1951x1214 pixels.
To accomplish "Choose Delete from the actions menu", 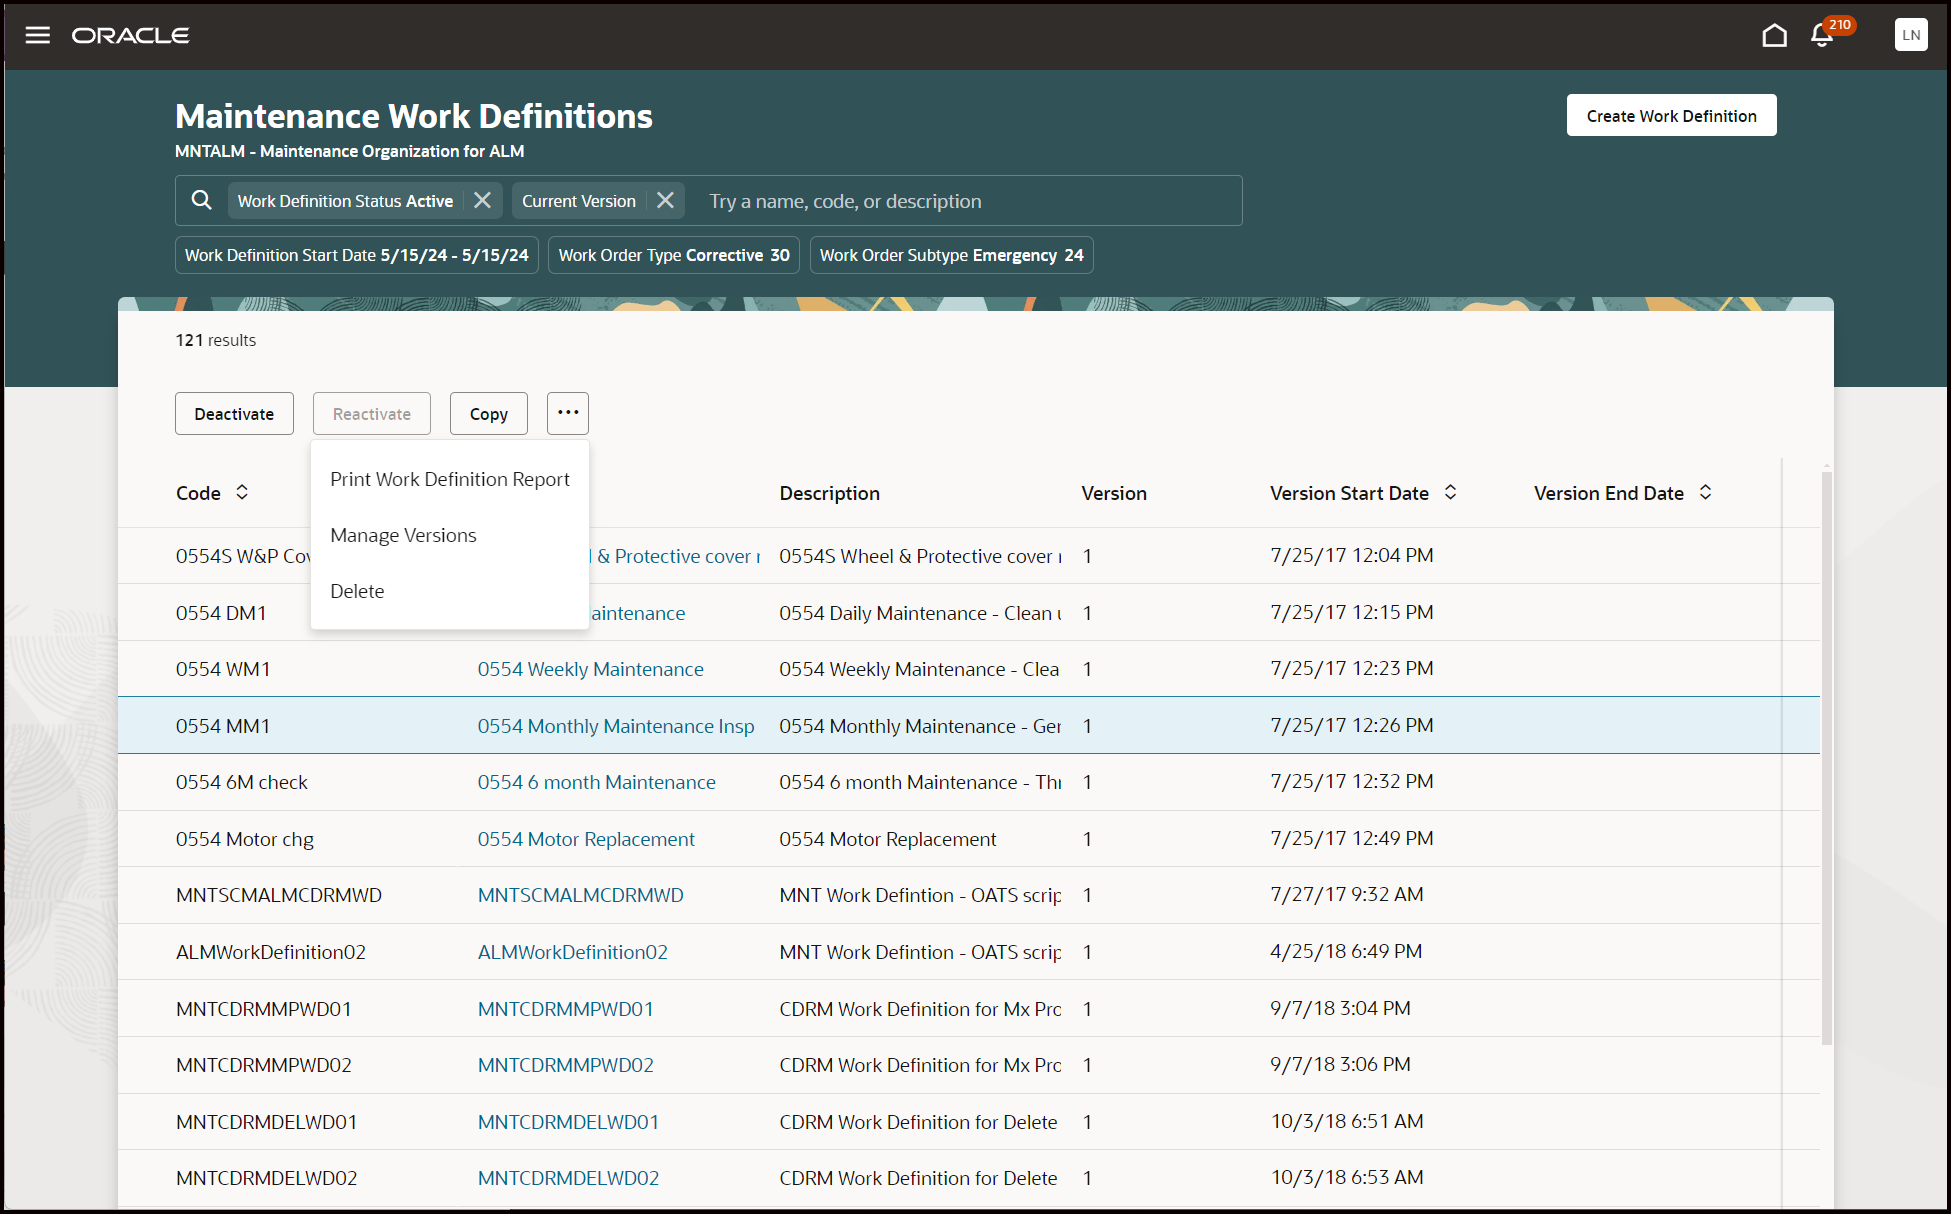I will click(x=357, y=591).
